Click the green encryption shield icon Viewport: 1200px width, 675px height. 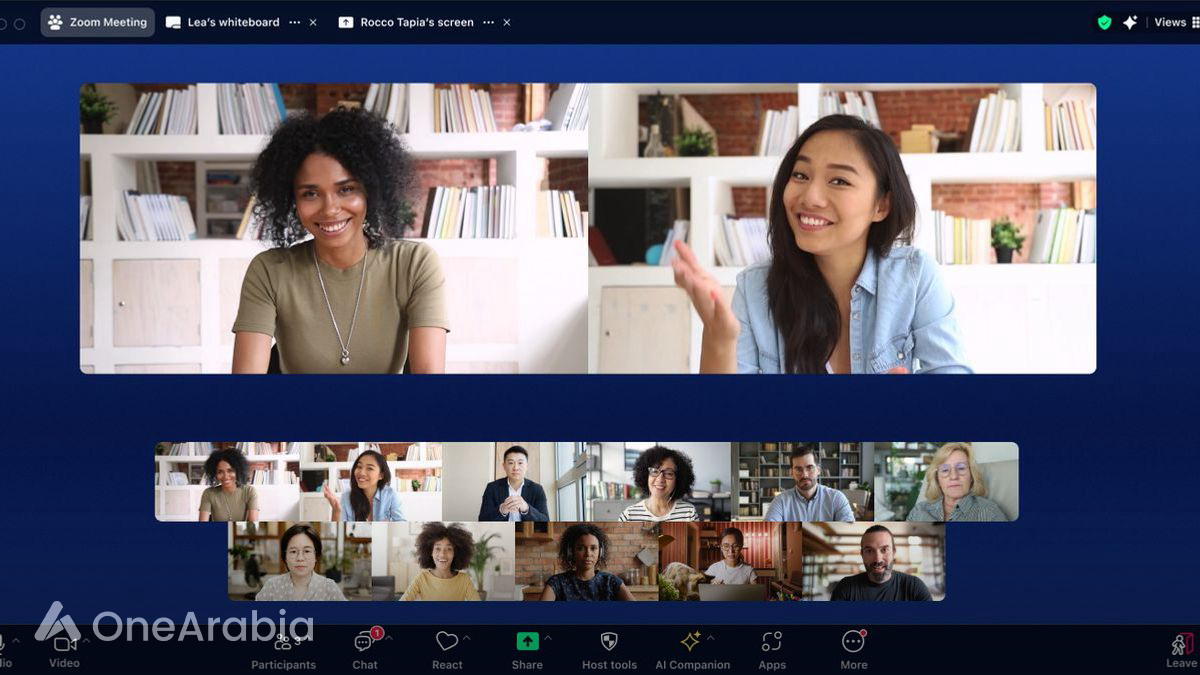1104,22
